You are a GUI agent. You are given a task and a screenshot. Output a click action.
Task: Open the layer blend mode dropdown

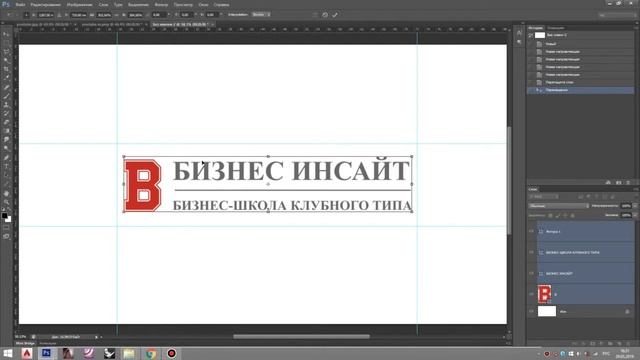coord(558,206)
